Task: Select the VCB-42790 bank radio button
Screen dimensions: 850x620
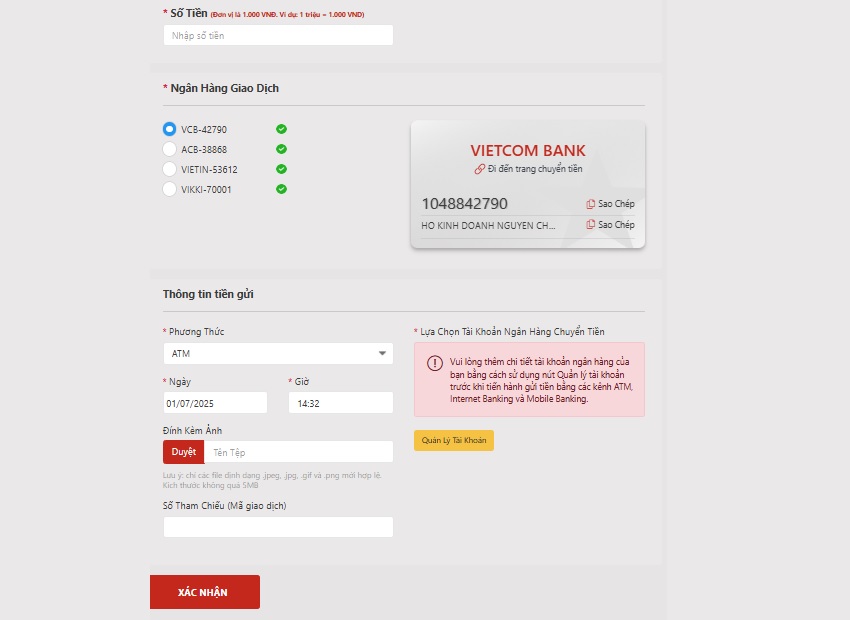Action: click(x=169, y=129)
